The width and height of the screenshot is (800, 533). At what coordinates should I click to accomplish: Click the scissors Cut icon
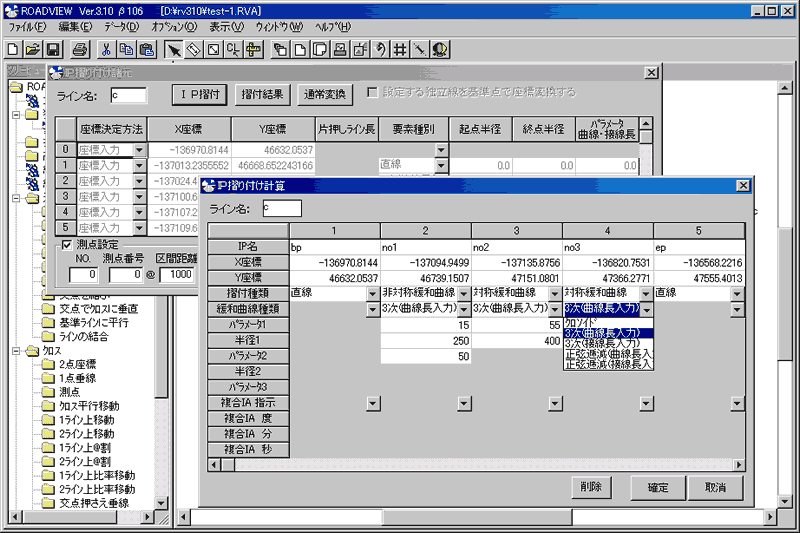click(106, 49)
